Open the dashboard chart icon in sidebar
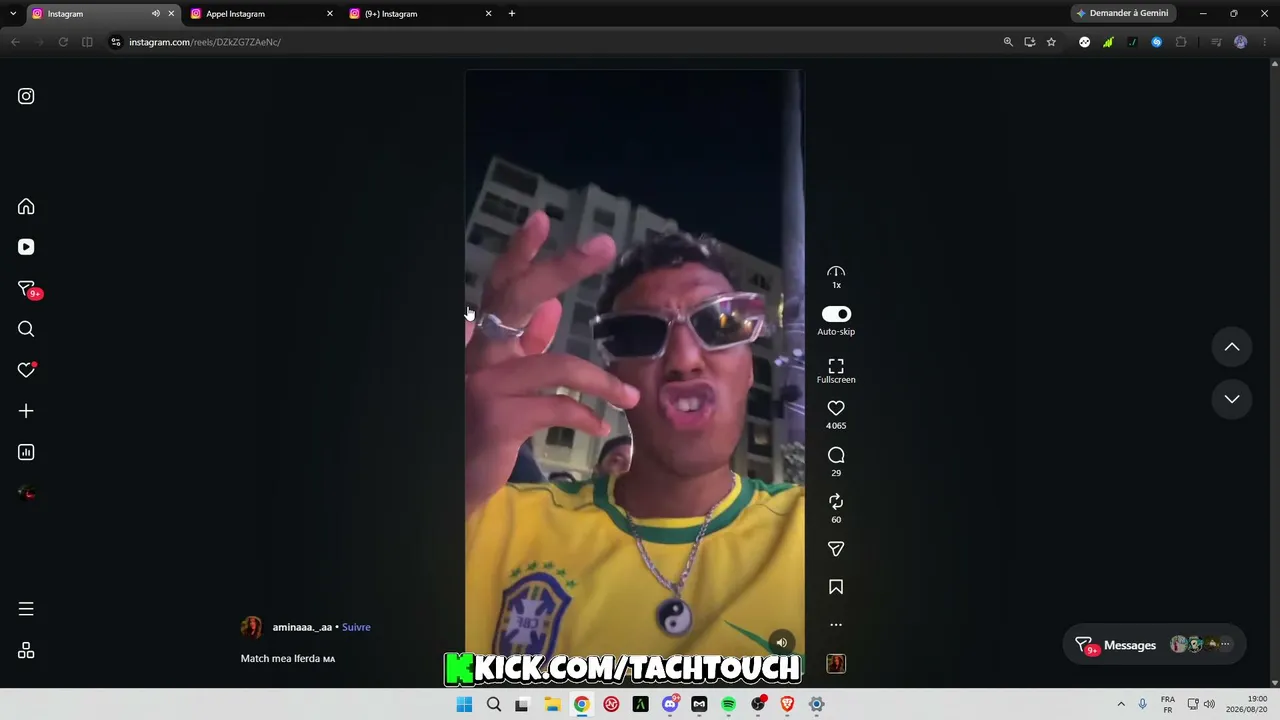Image resolution: width=1280 pixels, height=720 pixels. [x=26, y=452]
